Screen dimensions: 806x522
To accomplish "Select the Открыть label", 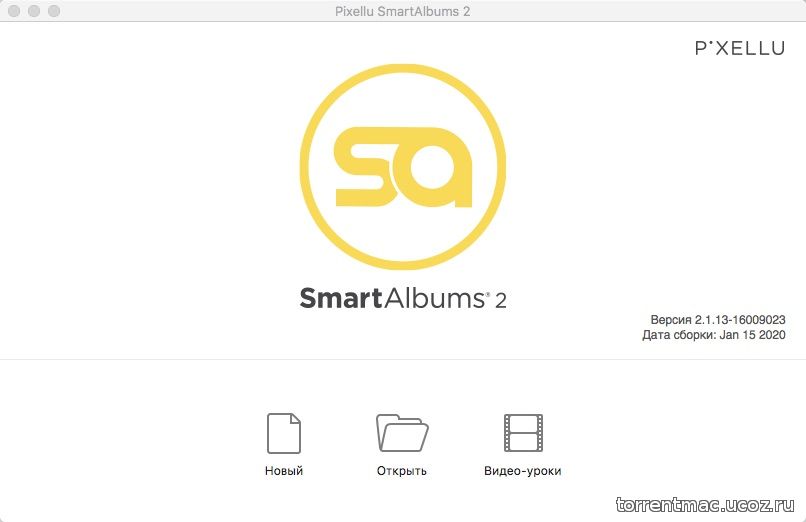I will pyautogui.click(x=401, y=471).
